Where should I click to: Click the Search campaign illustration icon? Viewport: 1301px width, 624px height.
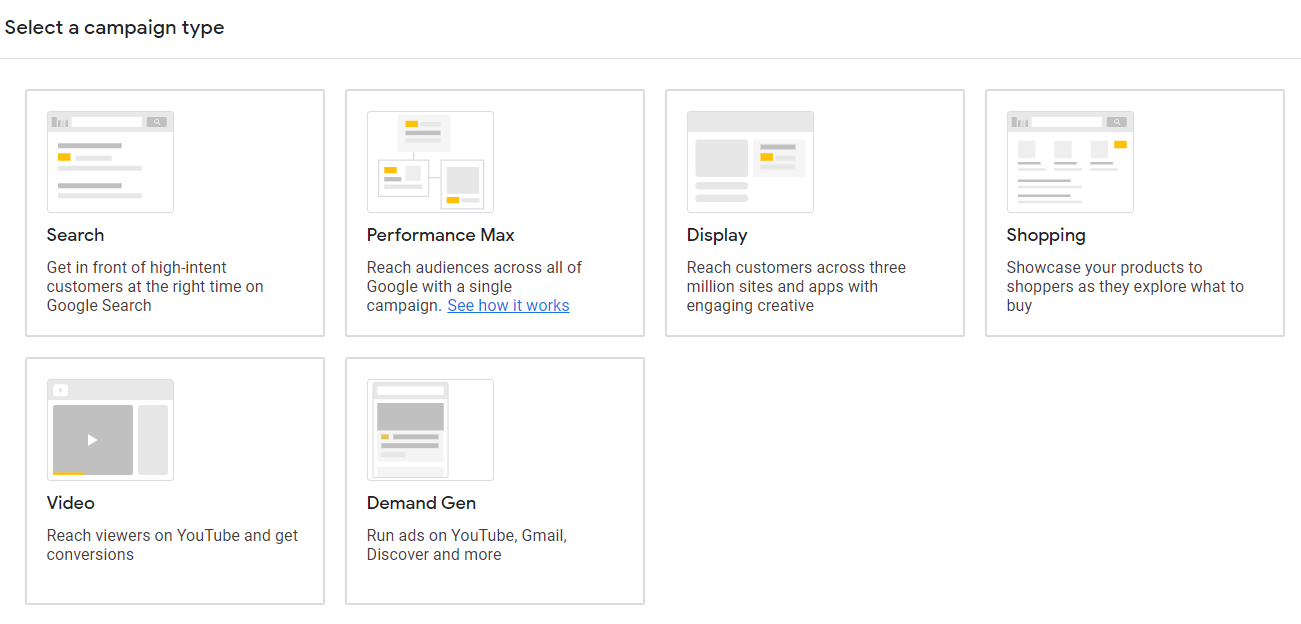110,162
